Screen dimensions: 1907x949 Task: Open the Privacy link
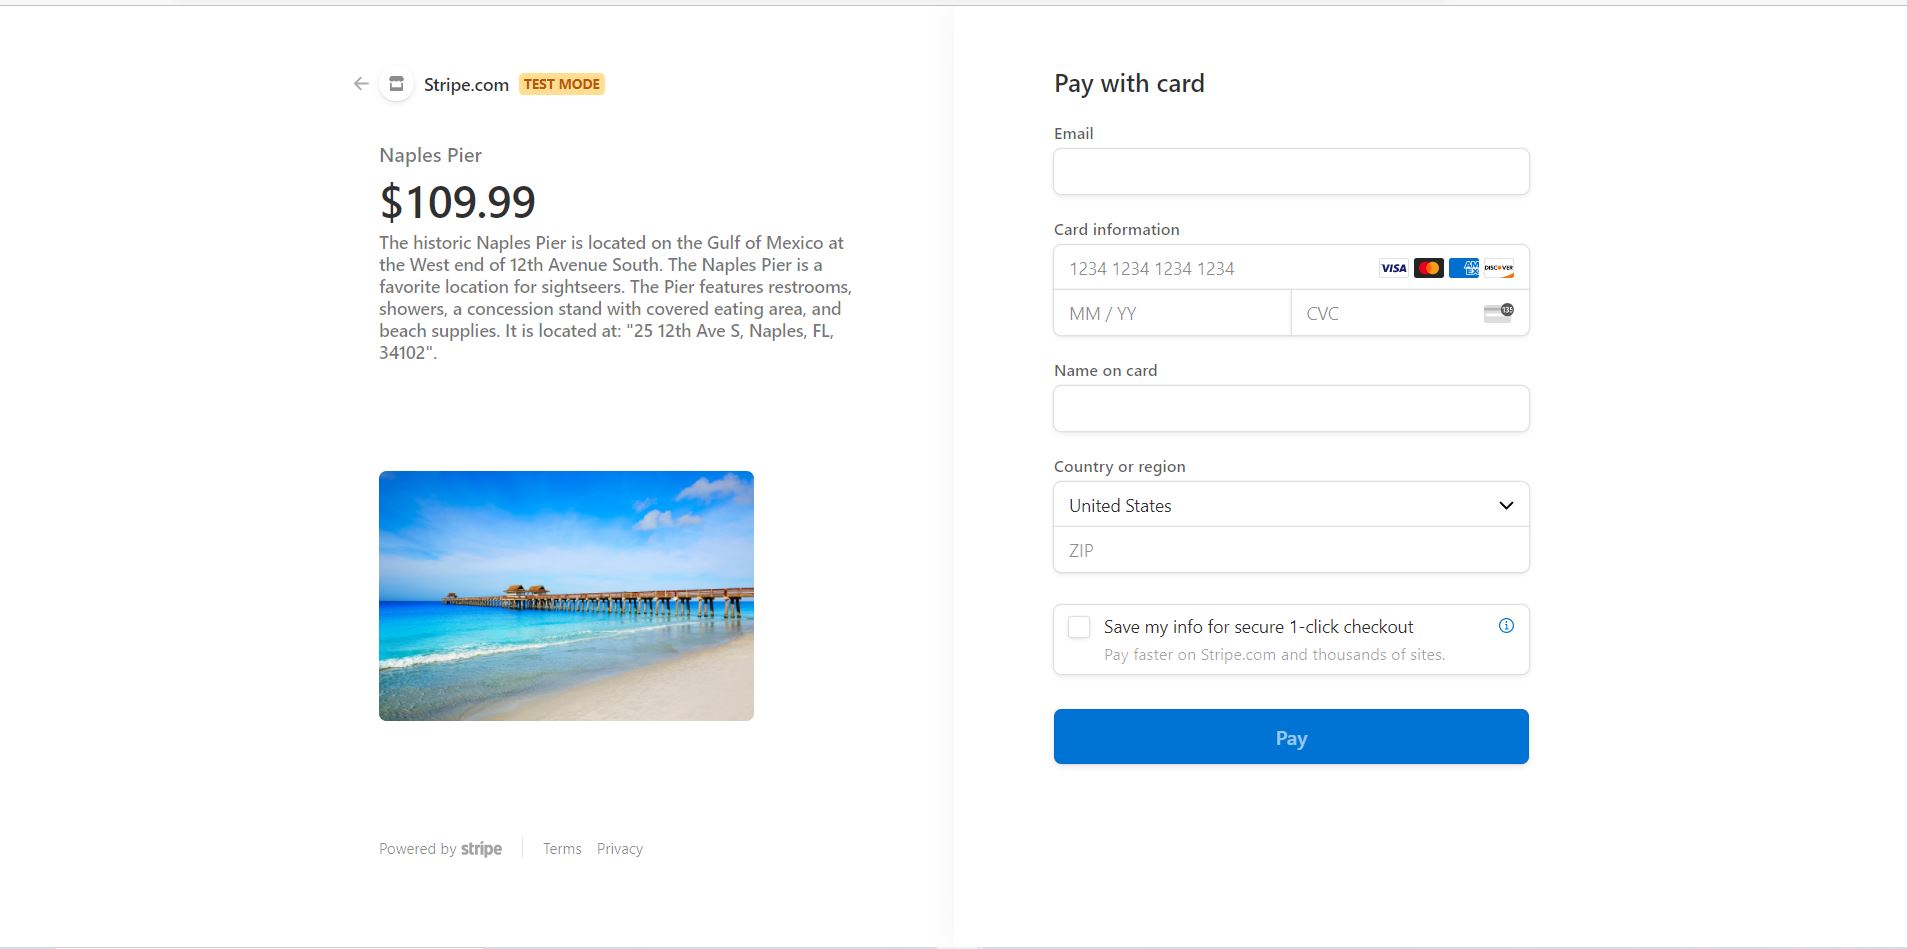tap(620, 849)
